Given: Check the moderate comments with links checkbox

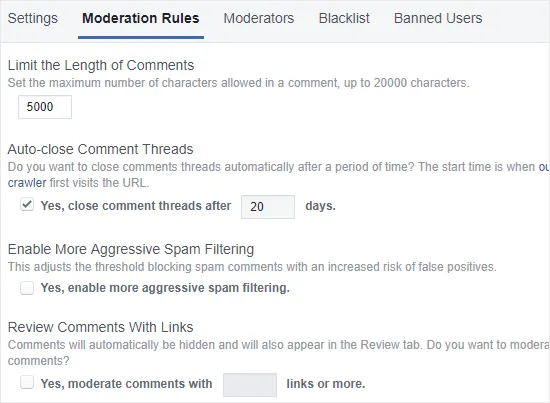Looking at the screenshot, I should pos(27,382).
